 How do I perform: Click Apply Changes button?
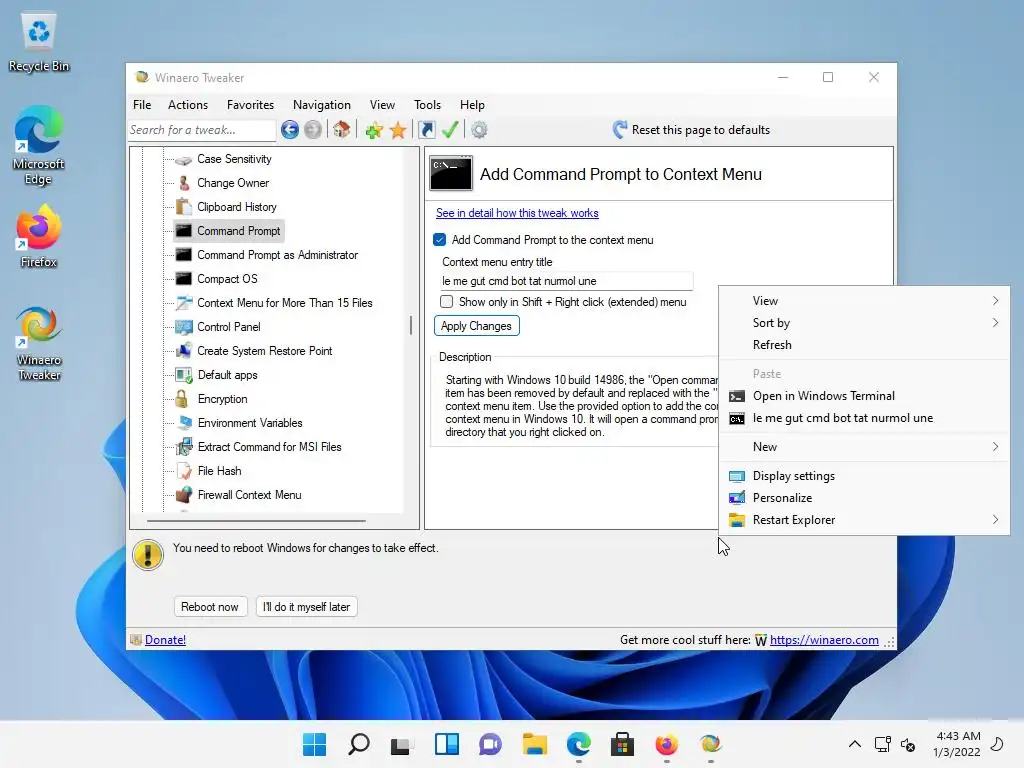(x=477, y=326)
